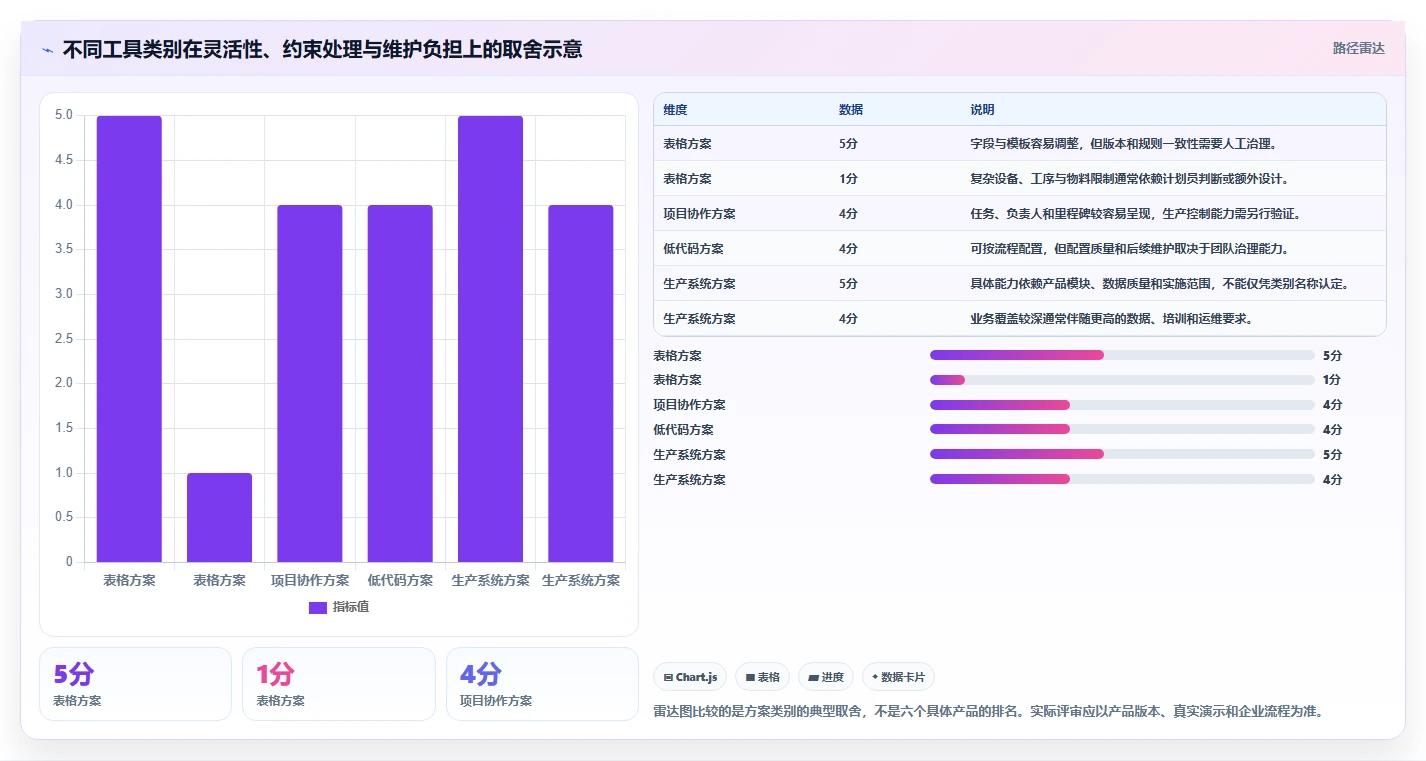Click the 生产系统方案 bar with value 5
The height and width of the screenshot is (761, 1426).
point(490,339)
